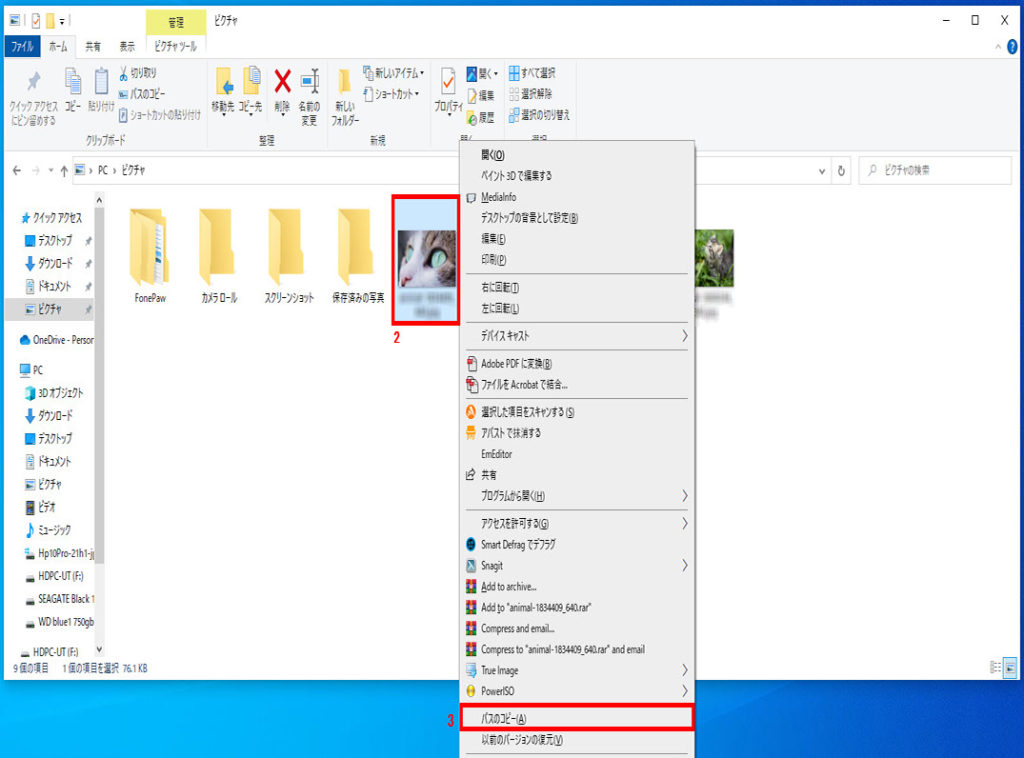Click the up-arrow navigation icon
The image size is (1024, 758).
(65, 171)
